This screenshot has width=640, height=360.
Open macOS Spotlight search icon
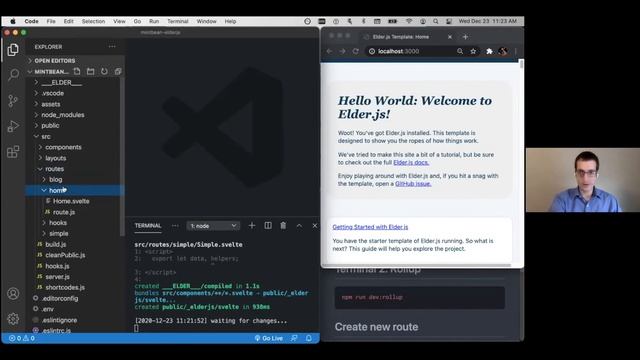point(436,21)
